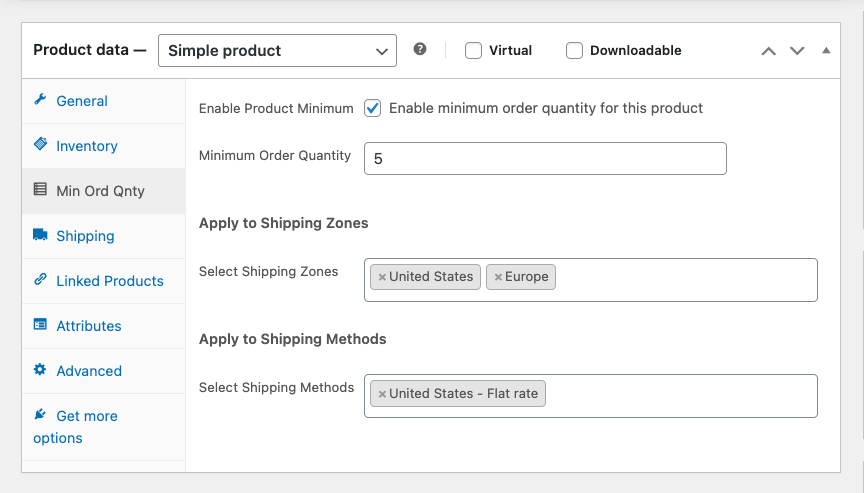The image size is (864, 493).
Task: Click the Attributes table icon
Action: tap(40, 325)
